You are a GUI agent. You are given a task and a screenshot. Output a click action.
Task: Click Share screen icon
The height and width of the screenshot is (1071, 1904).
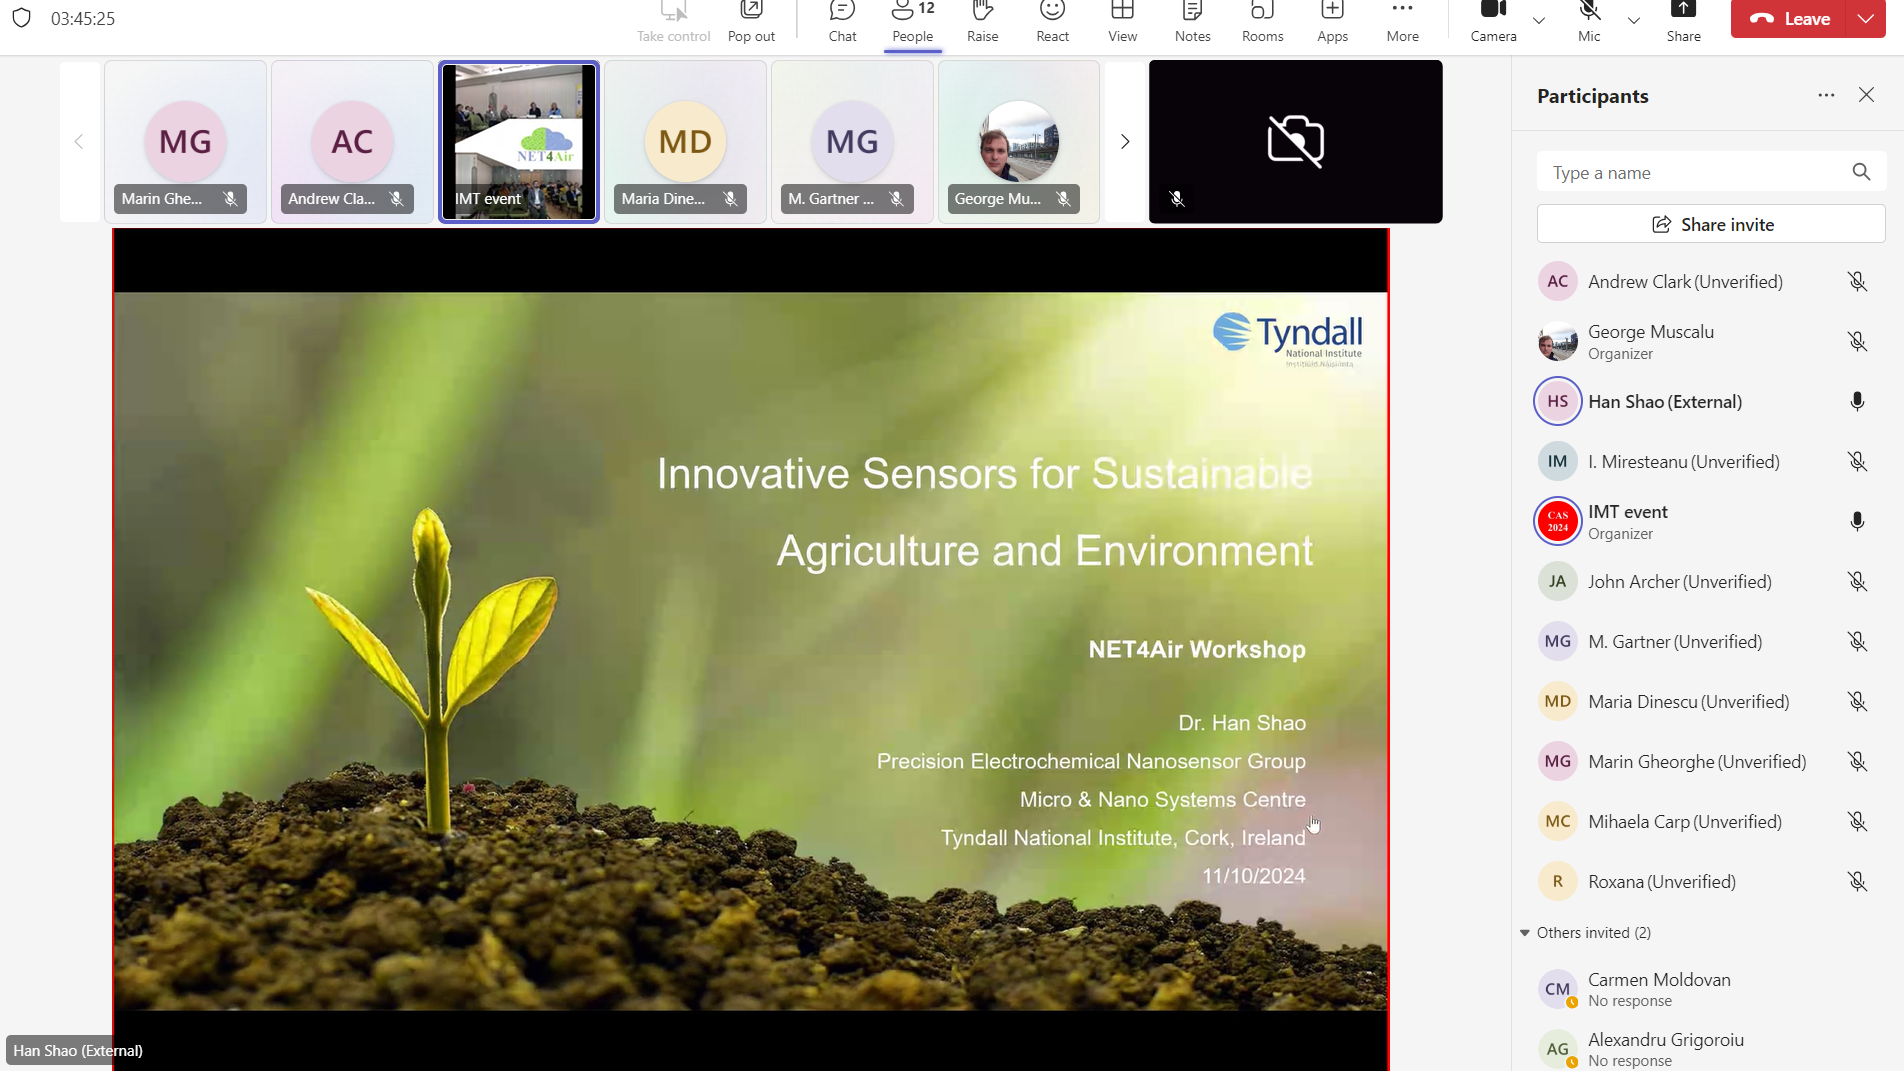(1683, 22)
